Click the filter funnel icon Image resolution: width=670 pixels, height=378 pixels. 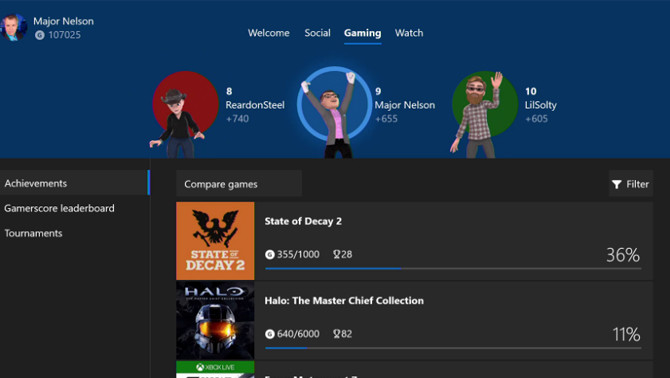point(616,185)
